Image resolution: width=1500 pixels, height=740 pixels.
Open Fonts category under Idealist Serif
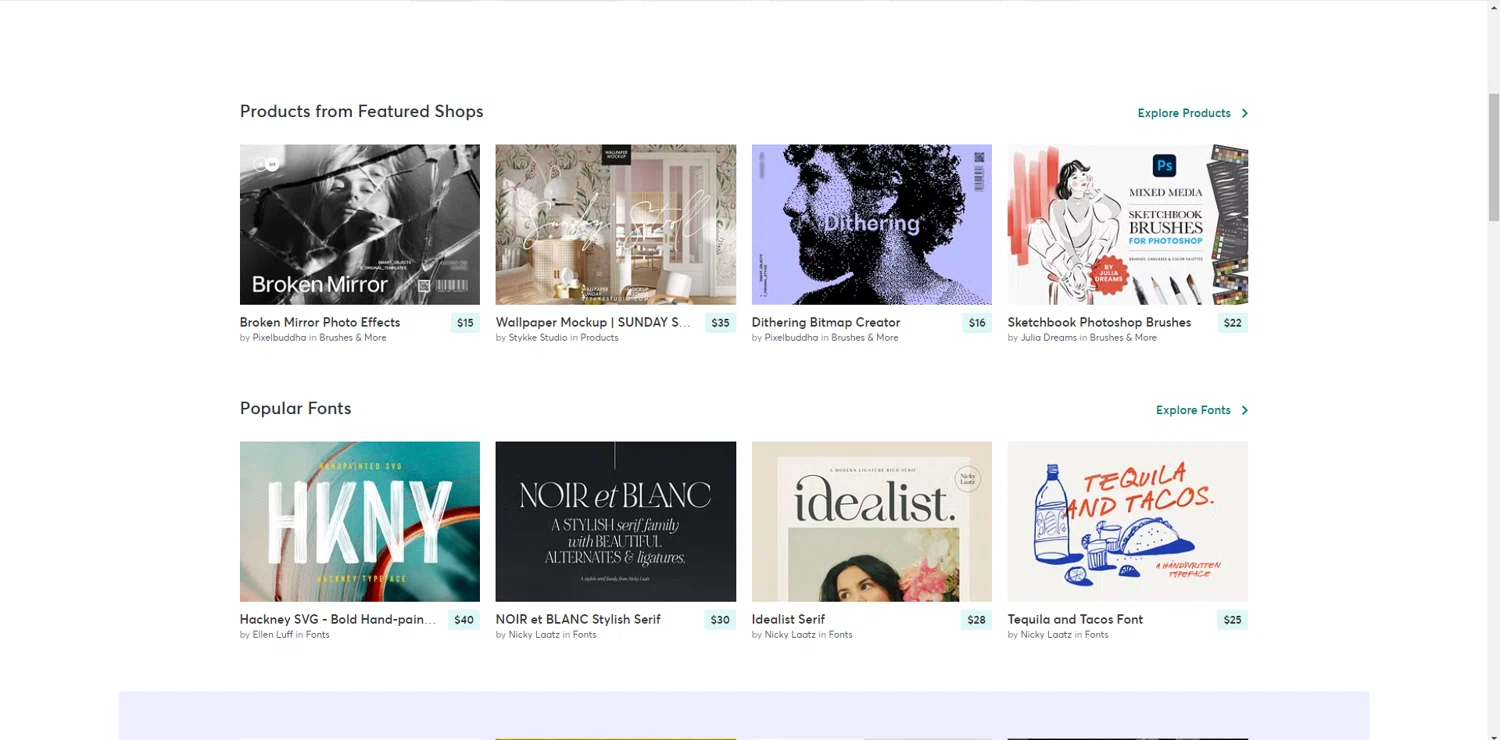click(840, 635)
